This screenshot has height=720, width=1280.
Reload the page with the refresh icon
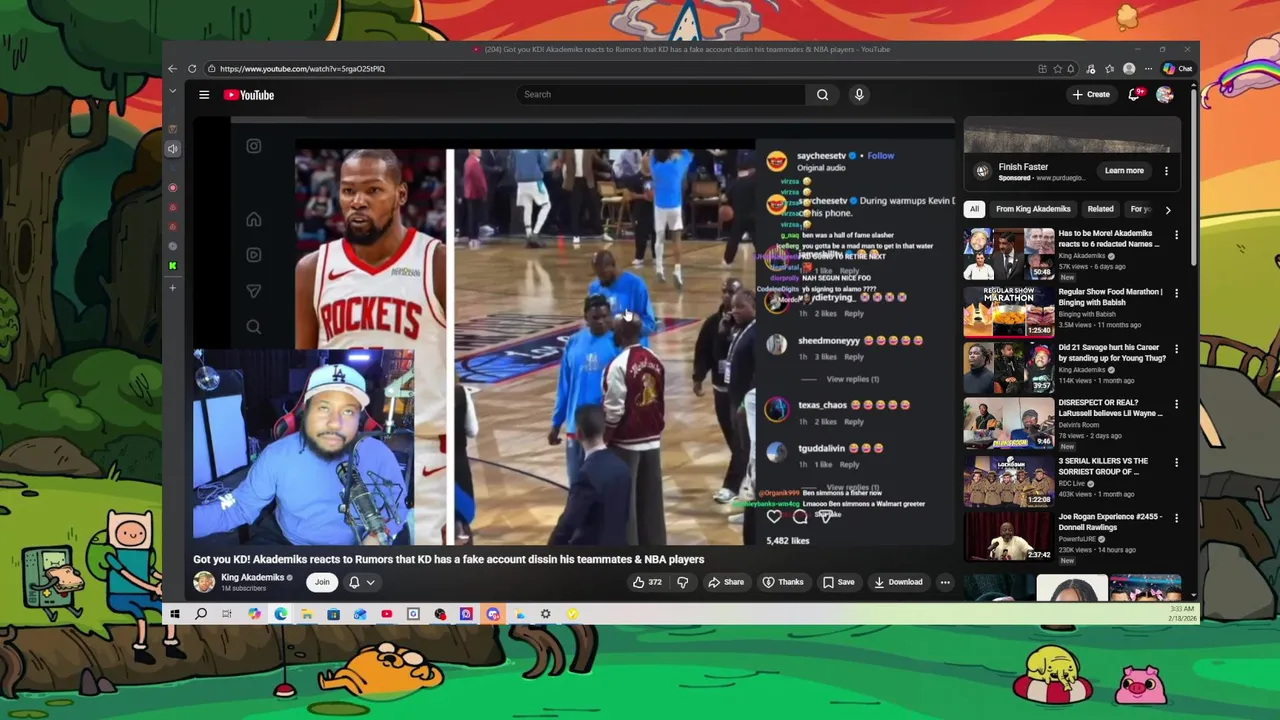(x=192, y=69)
